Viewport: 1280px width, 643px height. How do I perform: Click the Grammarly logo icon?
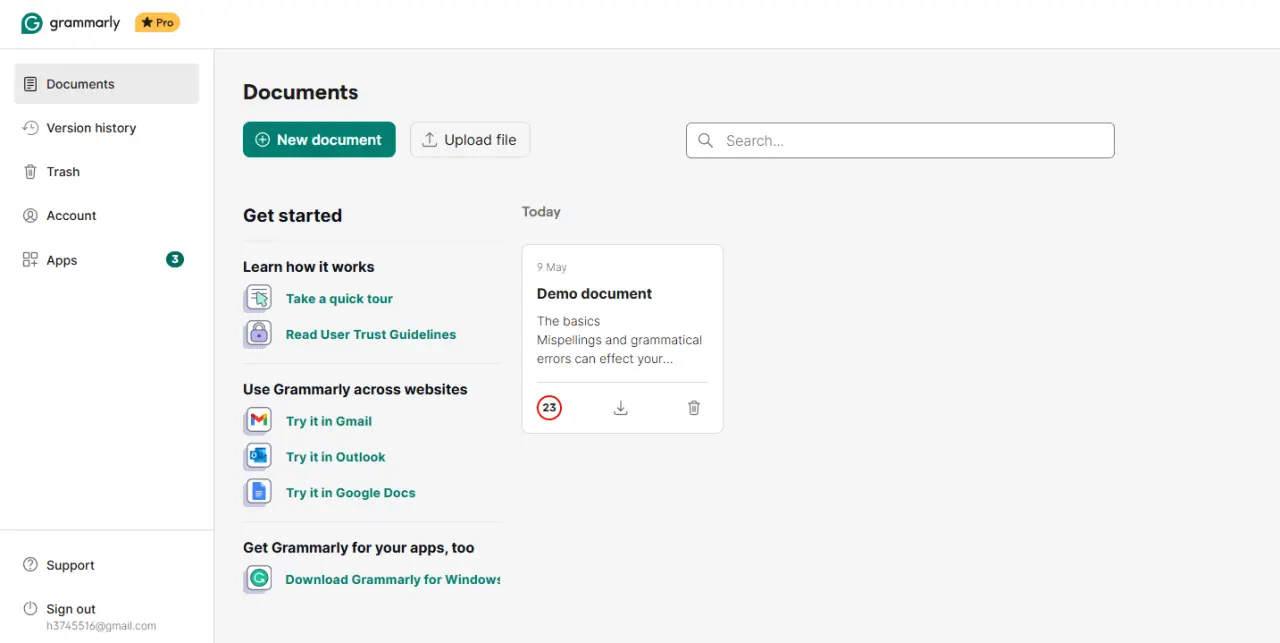(32, 23)
